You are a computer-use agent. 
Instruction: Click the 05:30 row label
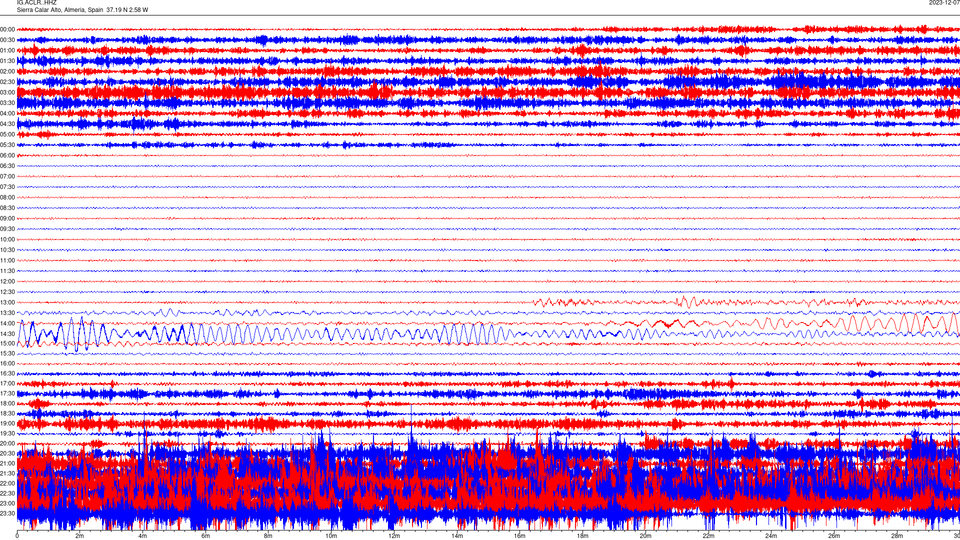pyautogui.click(x=7, y=145)
